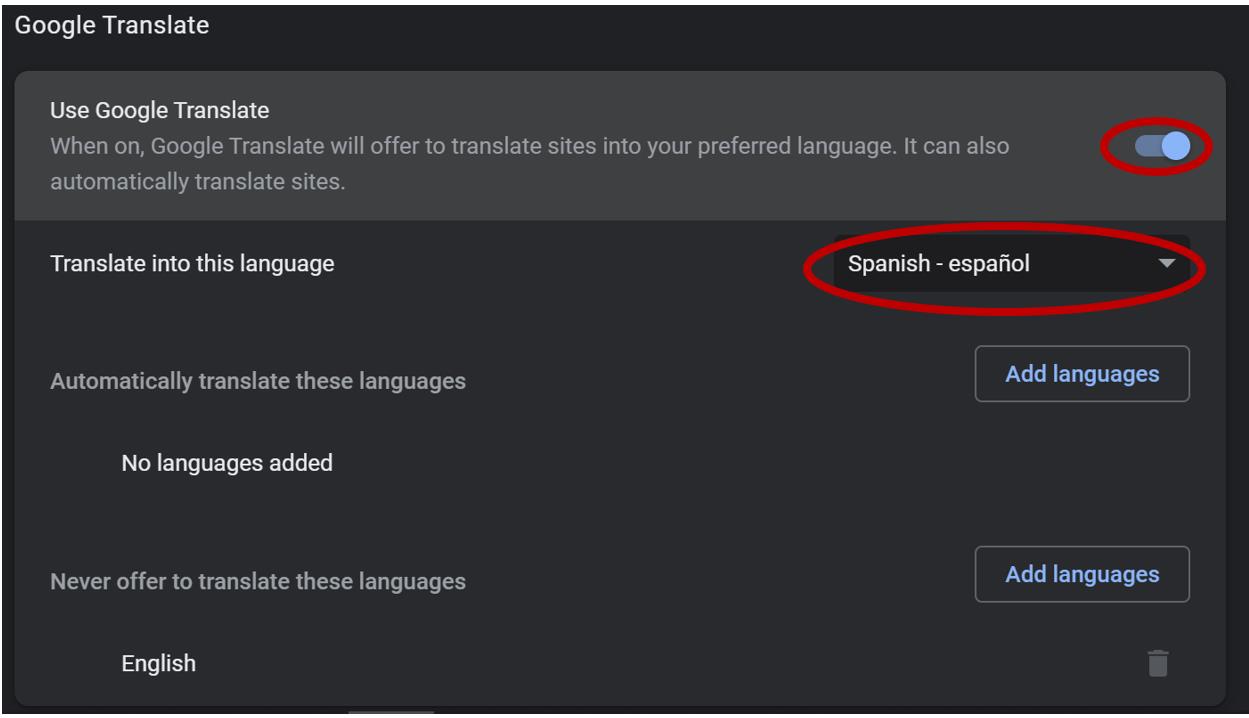The height and width of the screenshot is (718, 1249).
Task: Click the blue knob of the Translate switch
Action: click(1176, 147)
